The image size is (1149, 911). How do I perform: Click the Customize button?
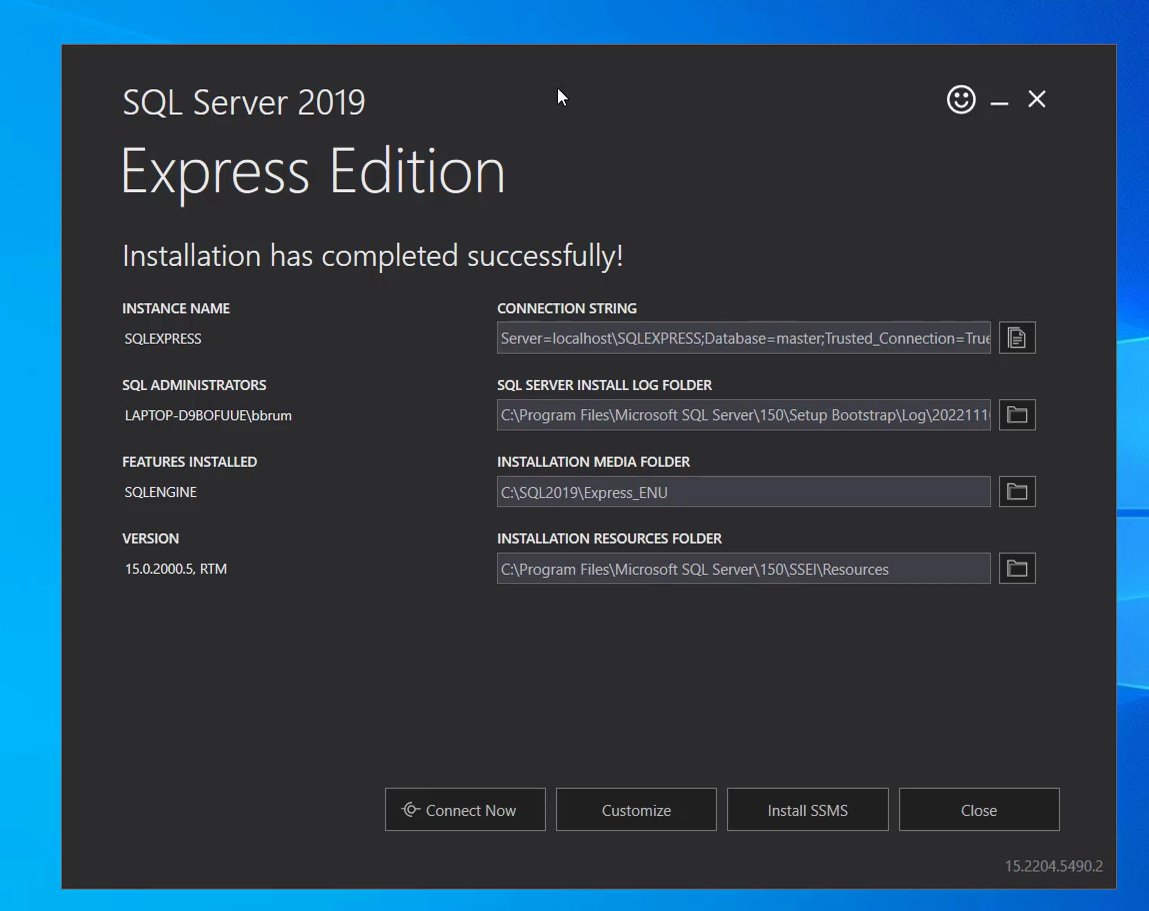click(636, 810)
